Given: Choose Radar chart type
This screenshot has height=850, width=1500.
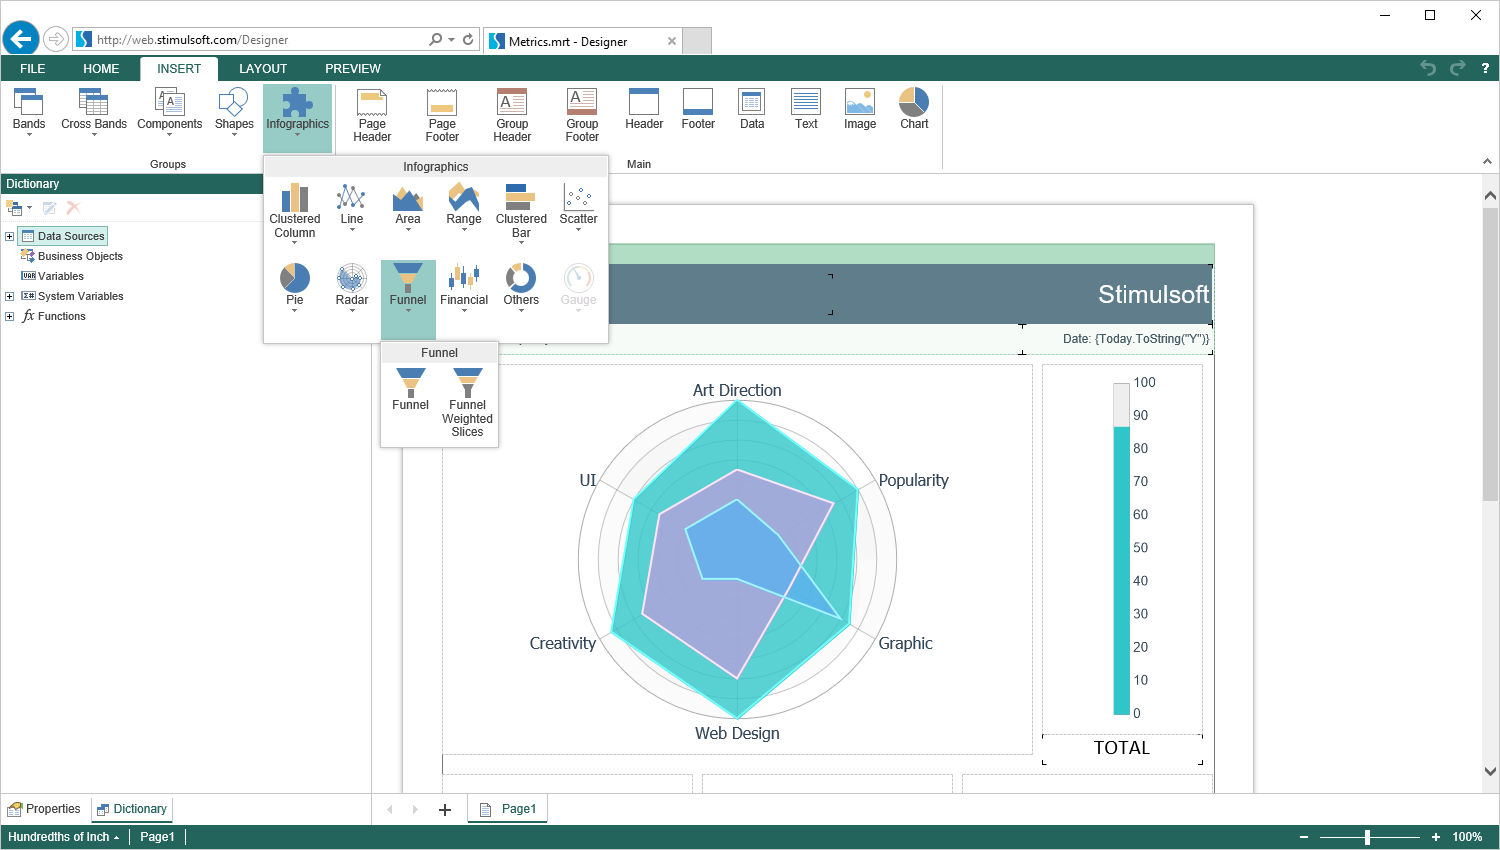Looking at the screenshot, I should pos(352,288).
